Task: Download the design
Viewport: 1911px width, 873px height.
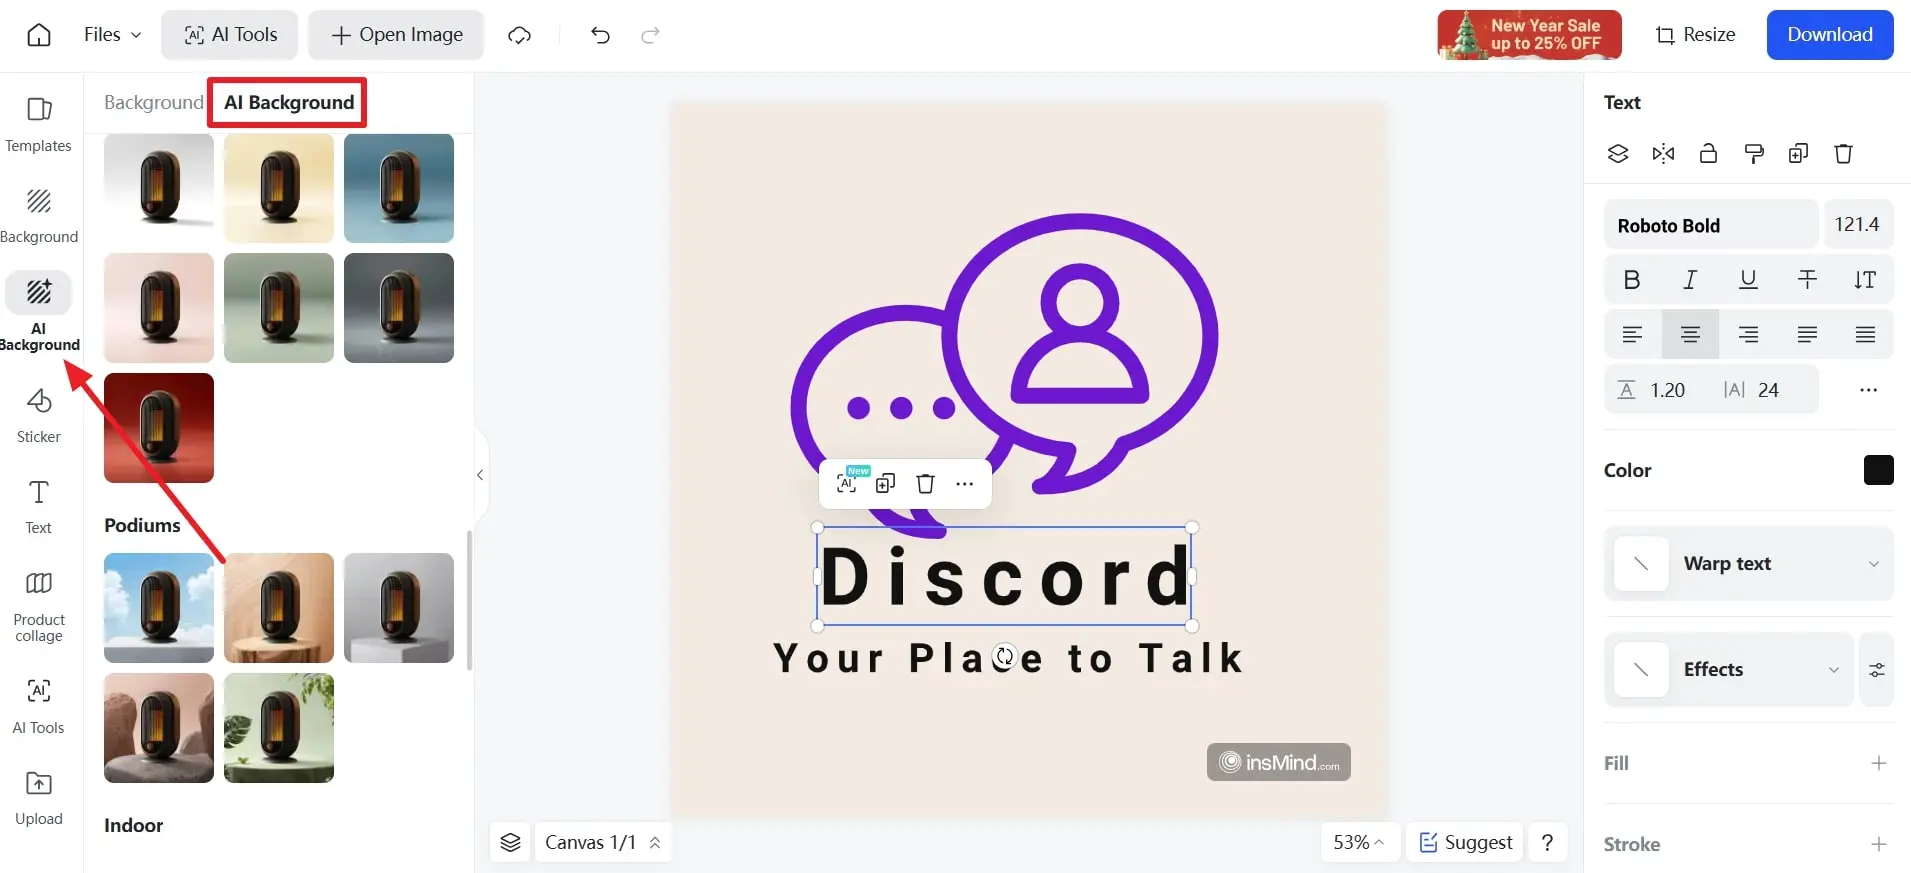Action: tap(1829, 35)
